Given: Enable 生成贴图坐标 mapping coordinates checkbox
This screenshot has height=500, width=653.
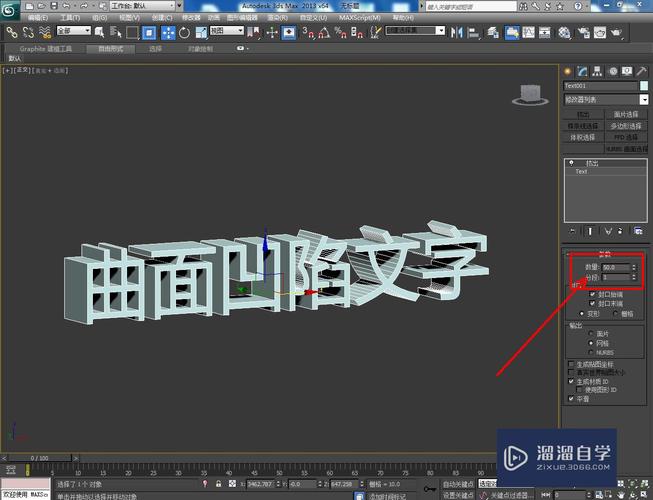Looking at the screenshot, I should click(x=571, y=364).
